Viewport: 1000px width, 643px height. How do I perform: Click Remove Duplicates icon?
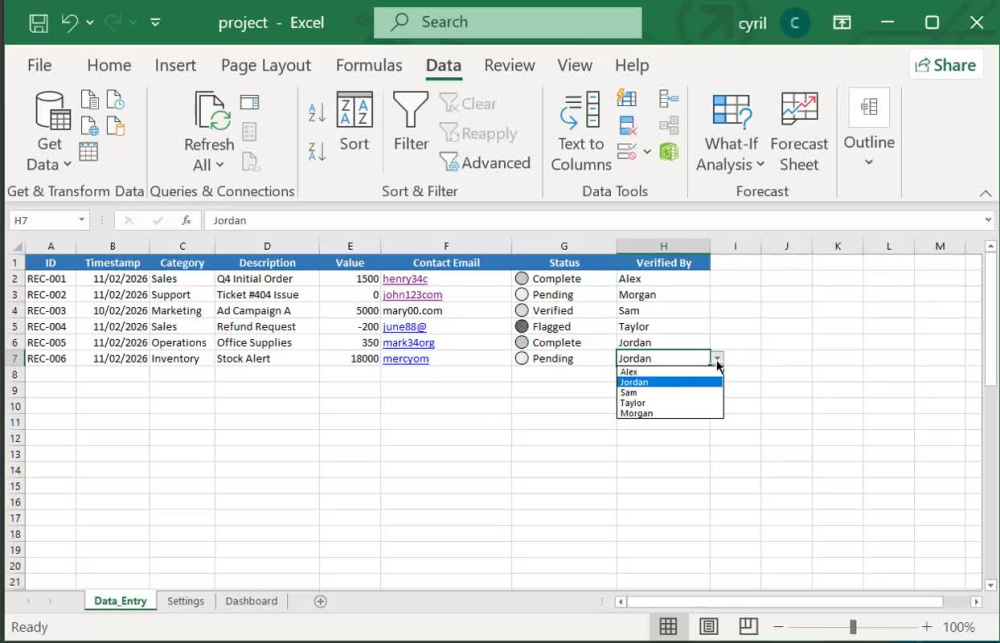click(x=628, y=126)
